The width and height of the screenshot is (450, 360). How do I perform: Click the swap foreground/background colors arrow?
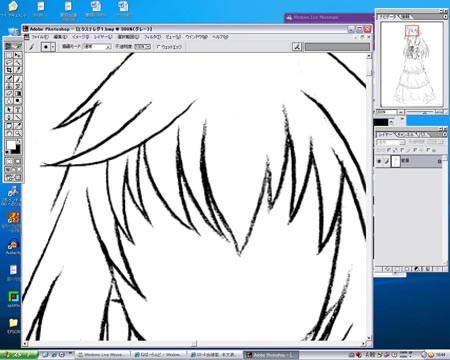click(x=19, y=141)
